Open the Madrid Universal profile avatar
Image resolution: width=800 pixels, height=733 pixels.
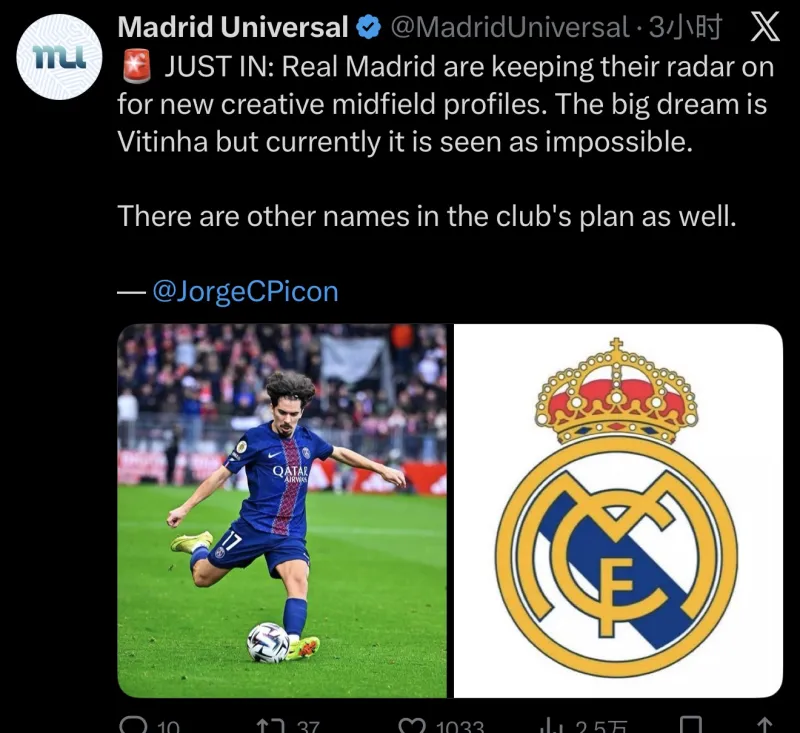click(x=59, y=57)
